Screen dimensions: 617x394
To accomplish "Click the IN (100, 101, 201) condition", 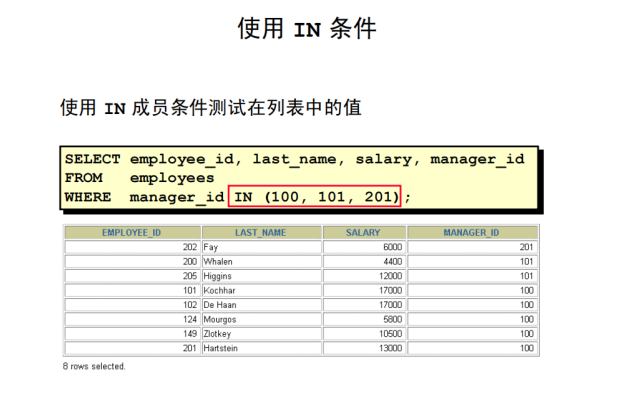I will 314,196.
